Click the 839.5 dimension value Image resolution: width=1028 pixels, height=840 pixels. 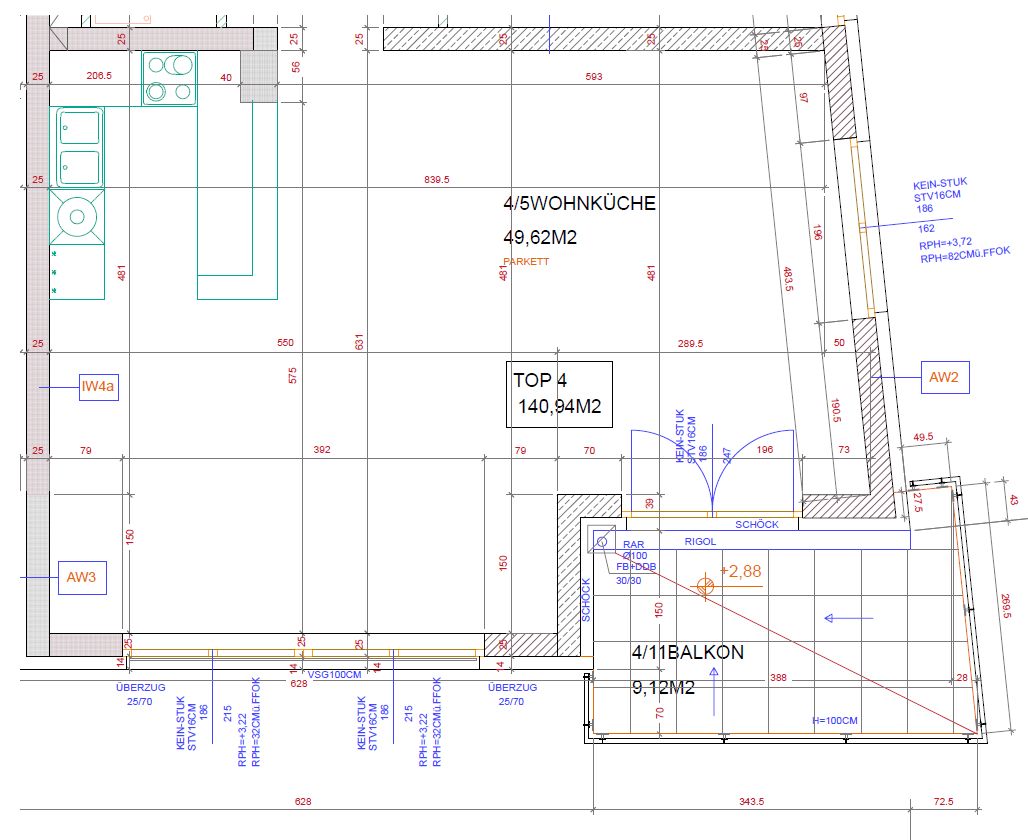[x=436, y=180]
